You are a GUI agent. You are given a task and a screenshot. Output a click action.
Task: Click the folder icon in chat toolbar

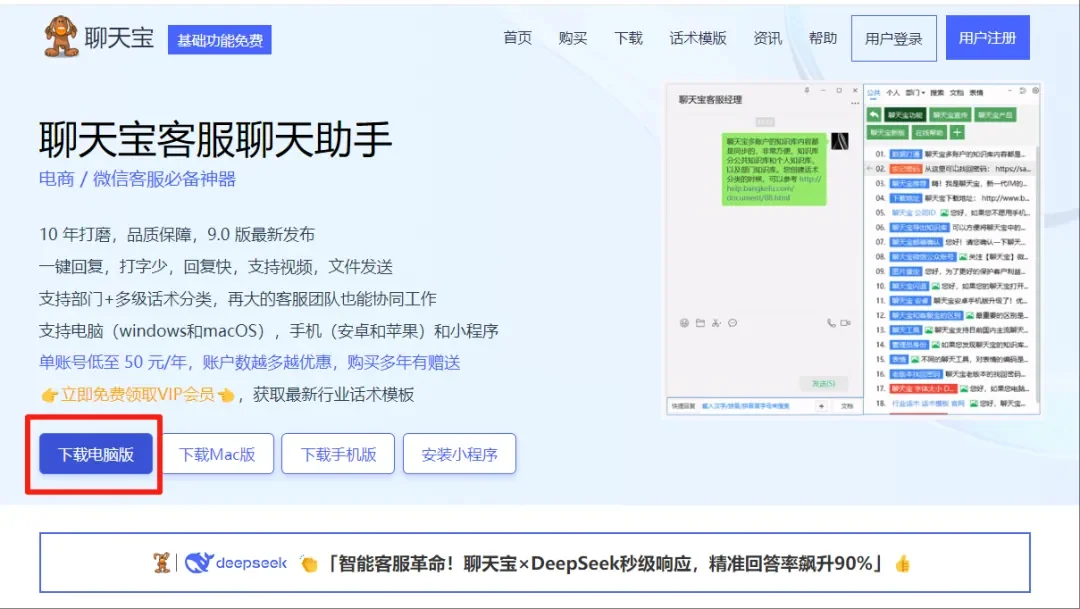coord(700,322)
